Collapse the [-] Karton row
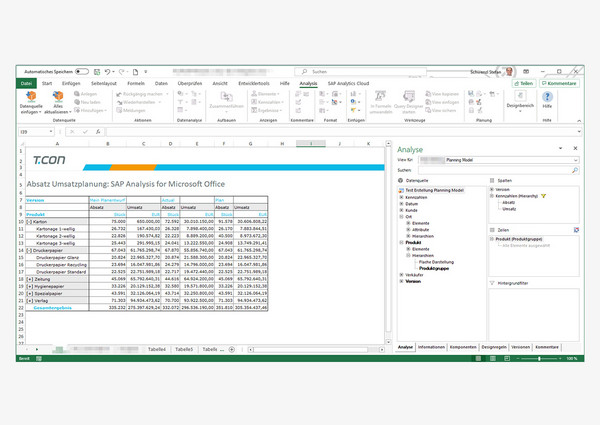The width and height of the screenshot is (600, 425). pyautogui.click(x=29, y=221)
